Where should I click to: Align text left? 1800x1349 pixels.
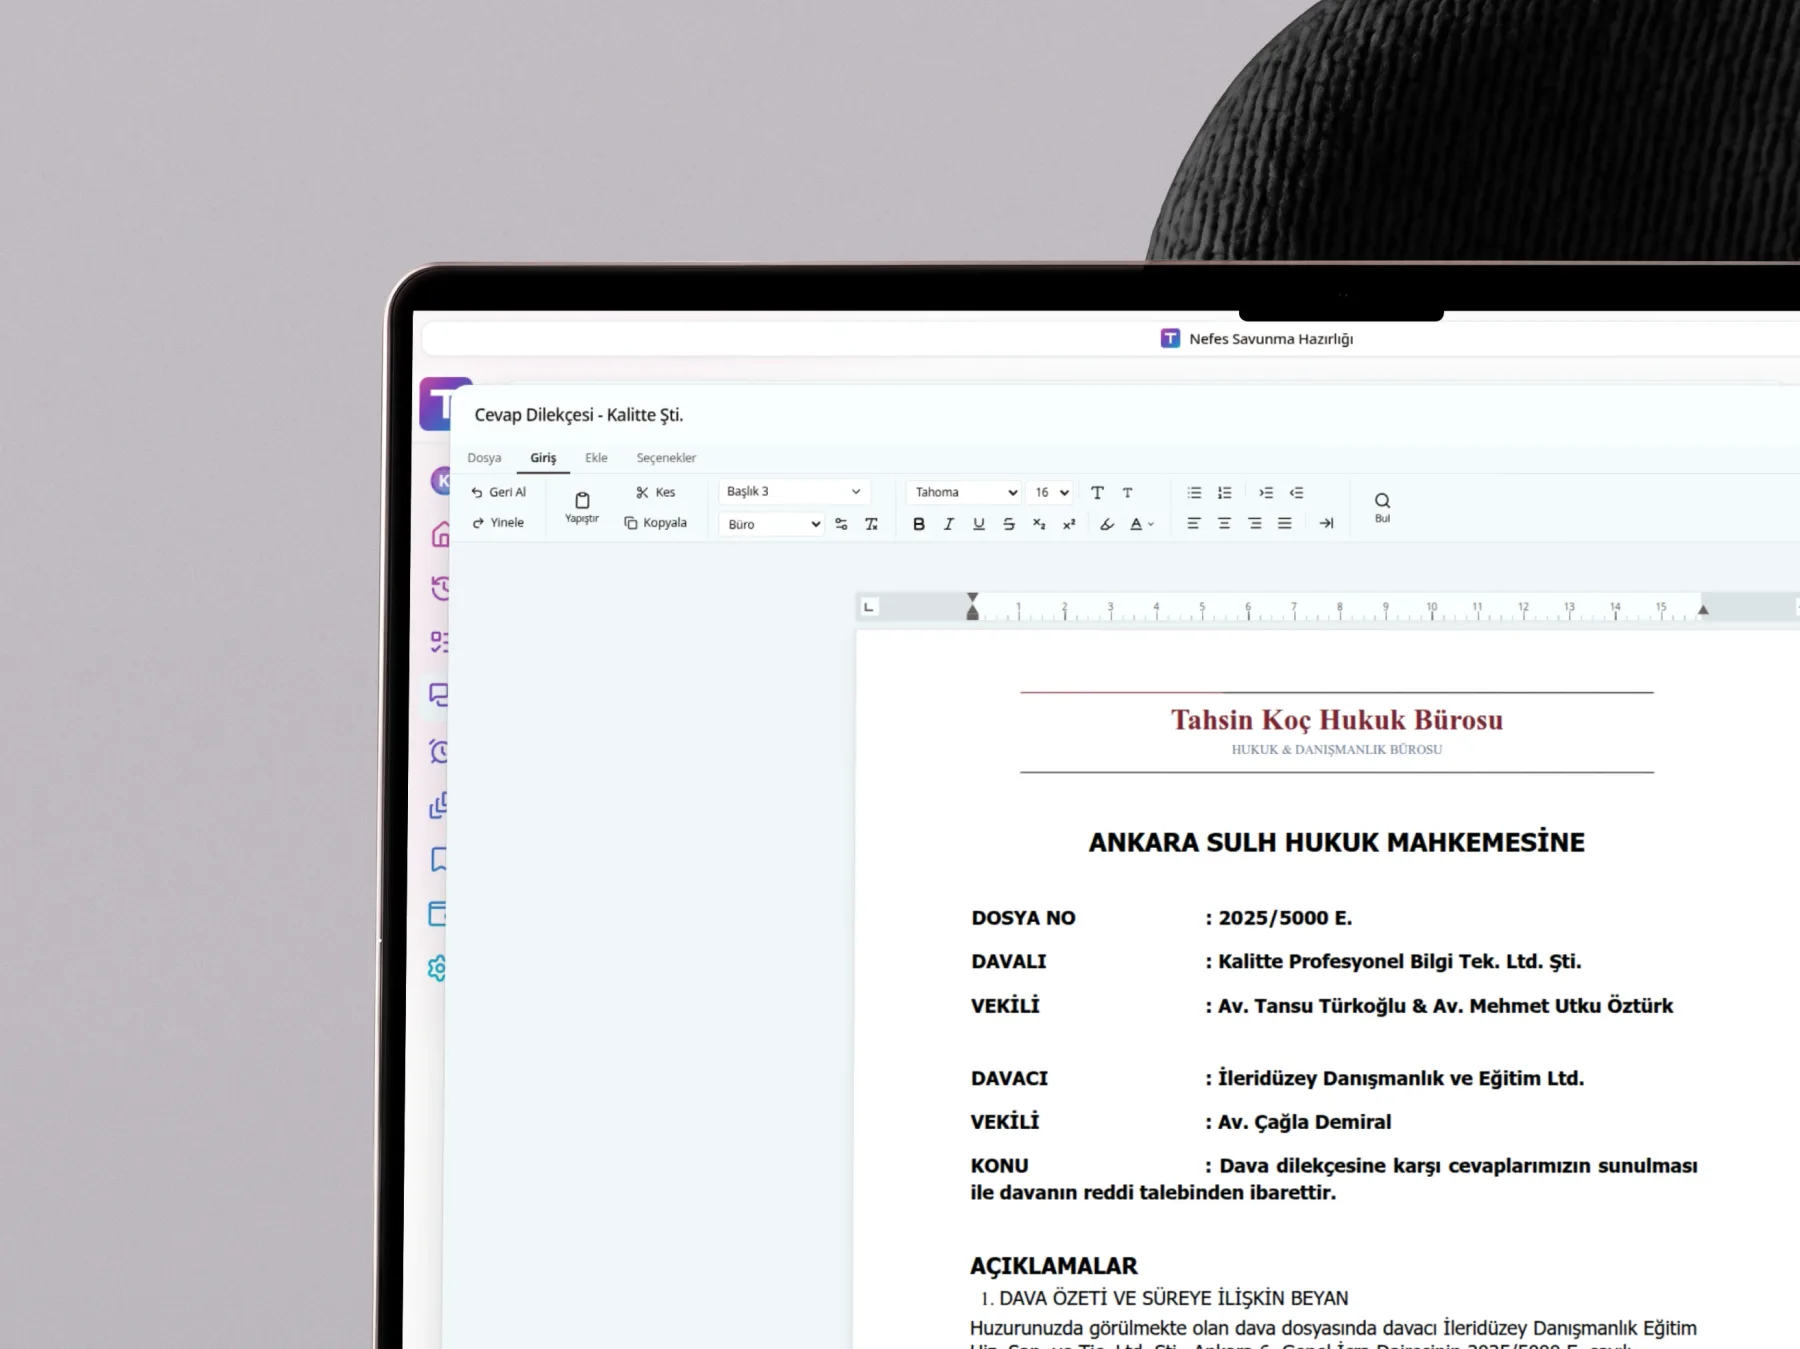tap(1193, 523)
